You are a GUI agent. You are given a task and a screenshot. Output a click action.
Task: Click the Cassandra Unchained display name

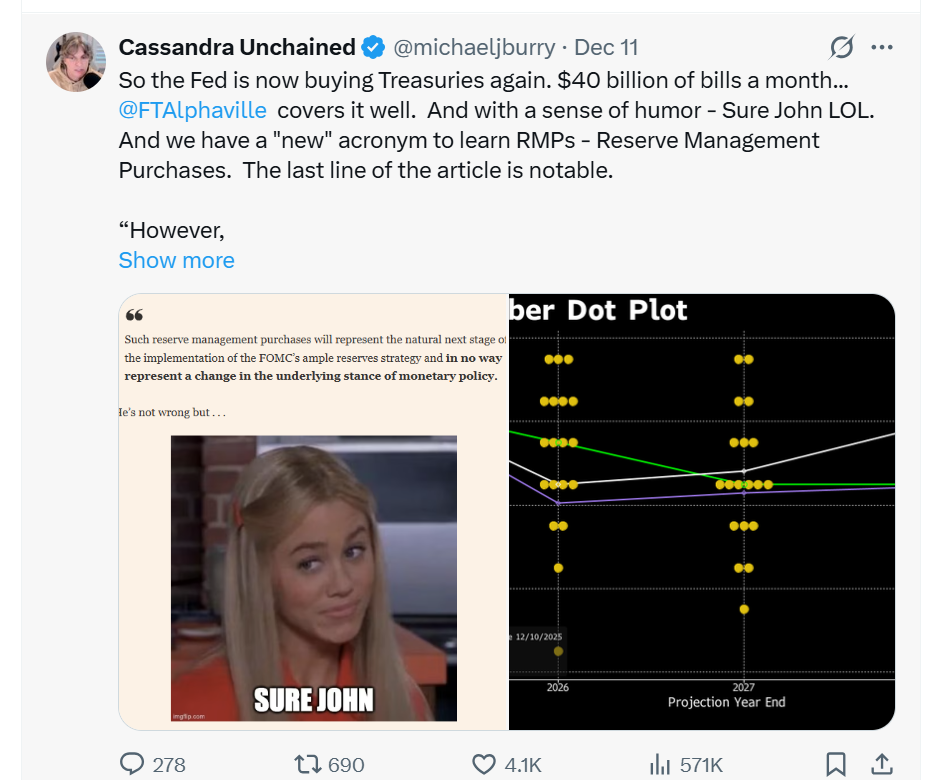(237, 47)
